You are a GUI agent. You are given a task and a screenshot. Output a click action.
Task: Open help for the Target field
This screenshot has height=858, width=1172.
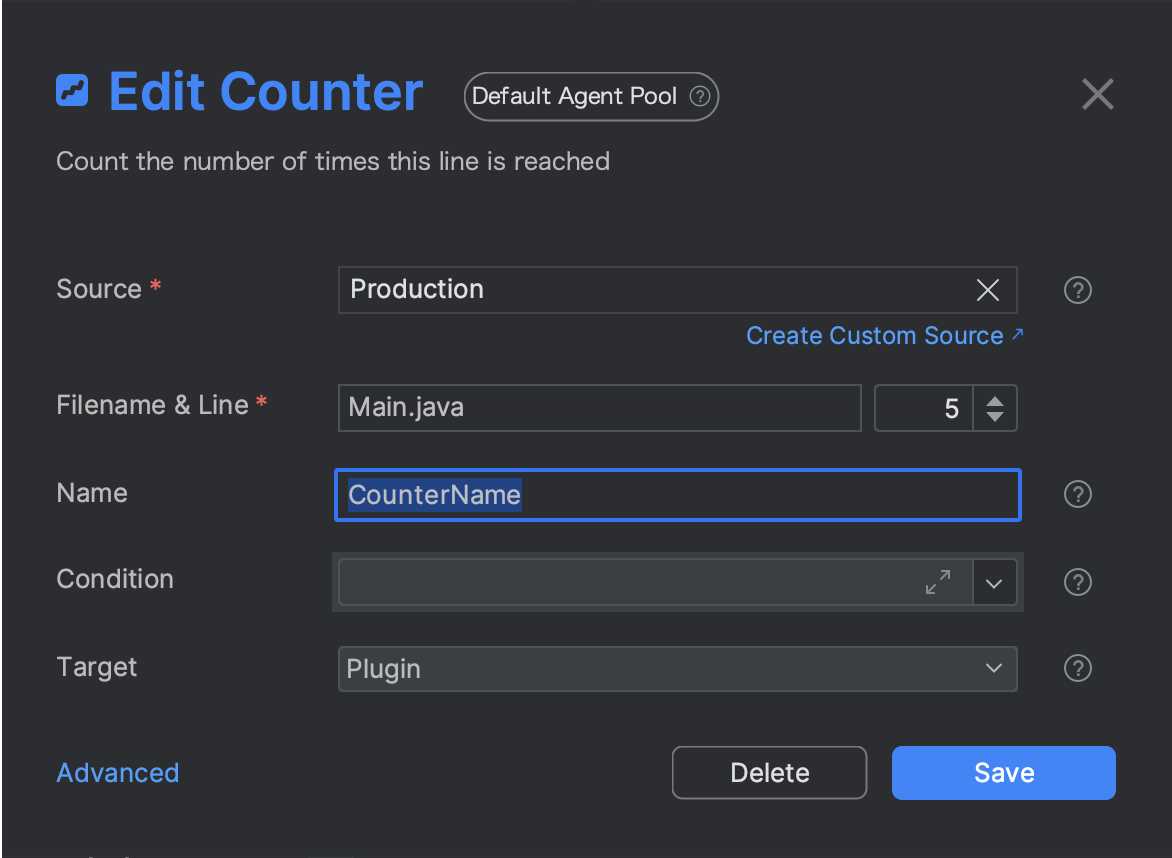[1077, 668]
